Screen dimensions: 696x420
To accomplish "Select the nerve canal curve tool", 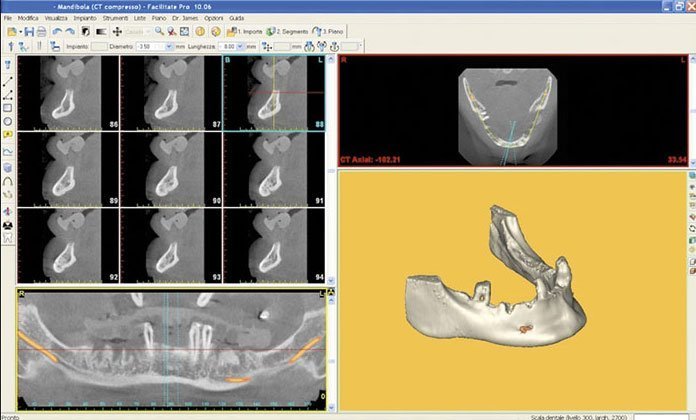I will (x=8, y=151).
